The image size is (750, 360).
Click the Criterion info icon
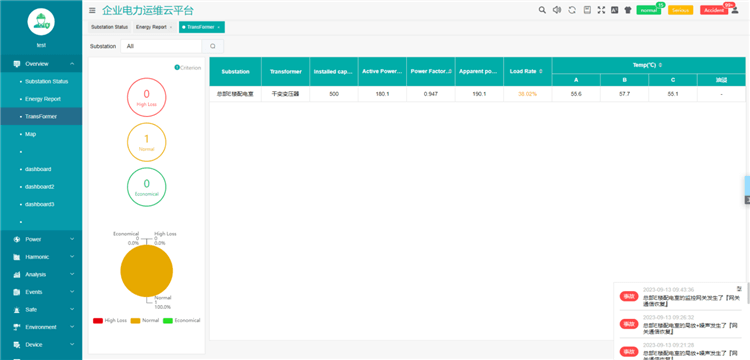coord(177,68)
